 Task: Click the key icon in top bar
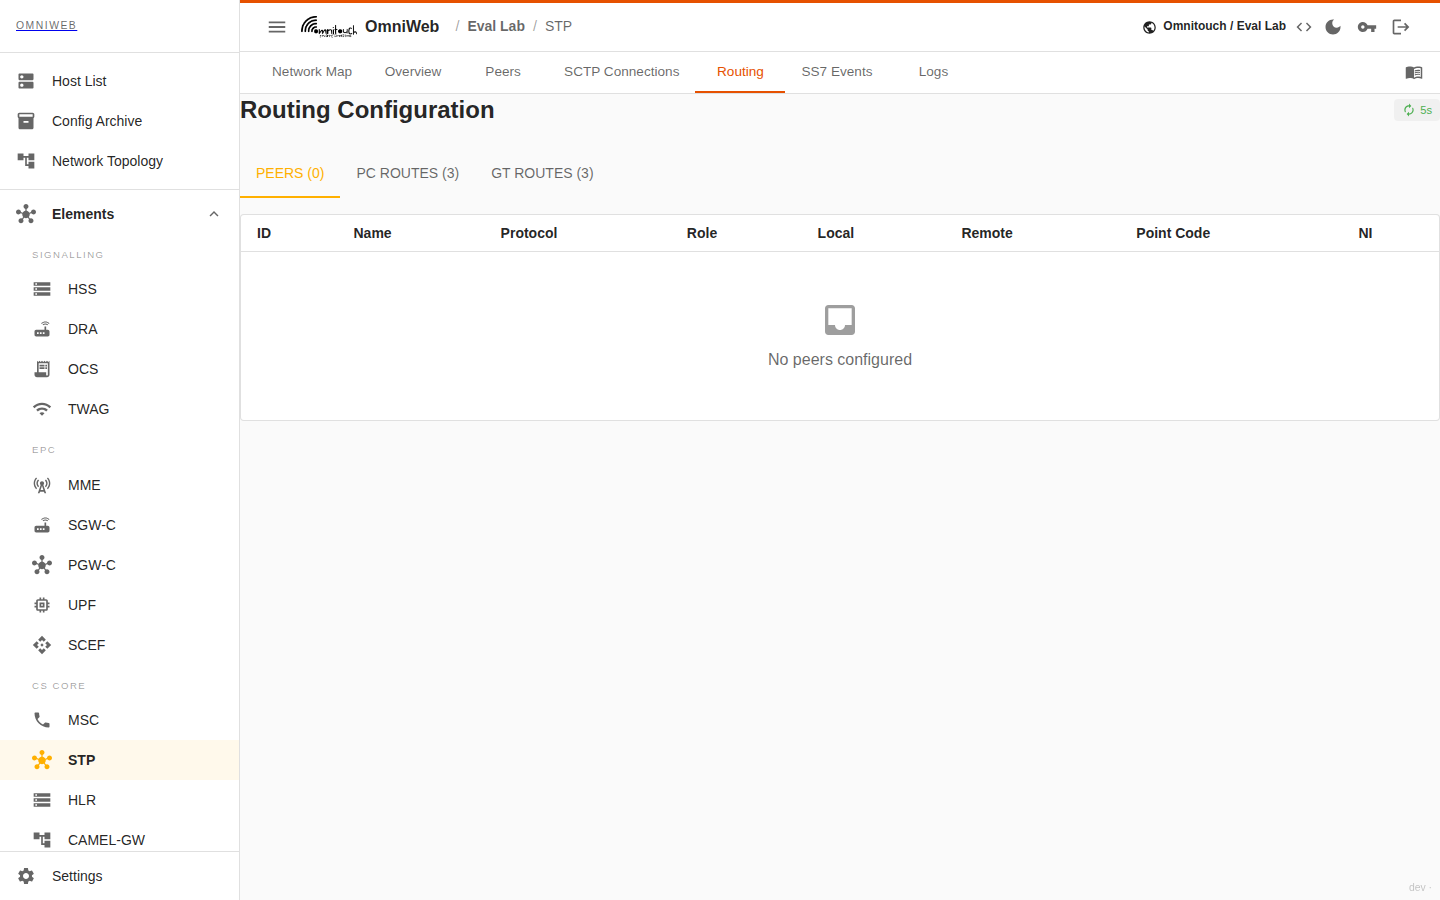pyautogui.click(x=1367, y=27)
